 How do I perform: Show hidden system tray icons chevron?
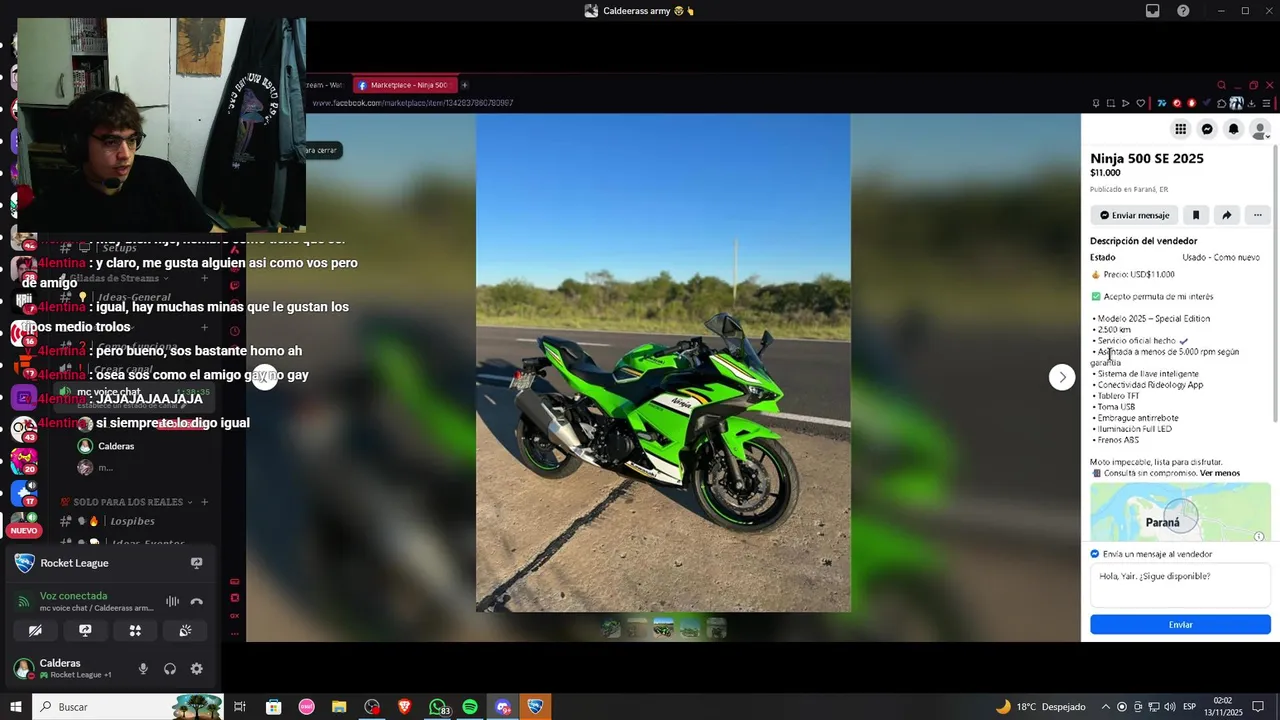(1105, 707)
